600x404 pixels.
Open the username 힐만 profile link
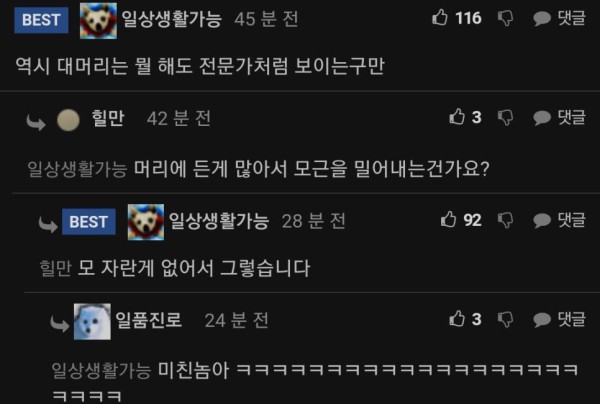108,118
